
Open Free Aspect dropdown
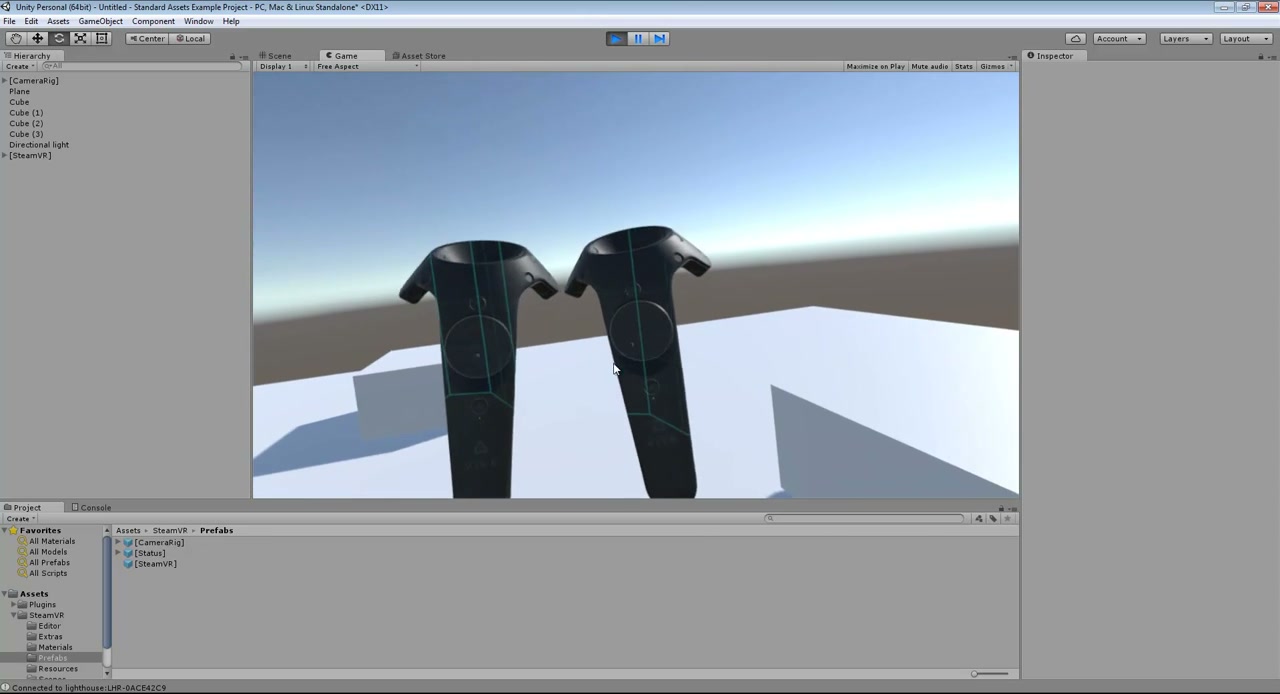(x=367, y=66)
